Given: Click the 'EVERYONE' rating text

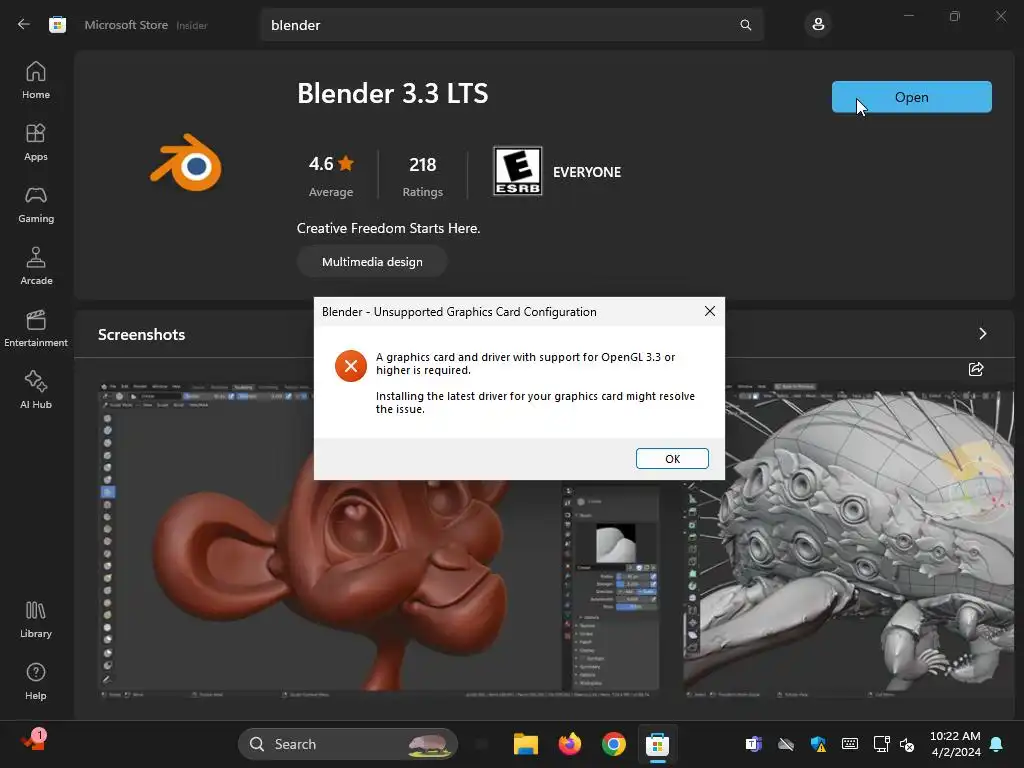Looking at the screenshot, I should tap(587, 172).
